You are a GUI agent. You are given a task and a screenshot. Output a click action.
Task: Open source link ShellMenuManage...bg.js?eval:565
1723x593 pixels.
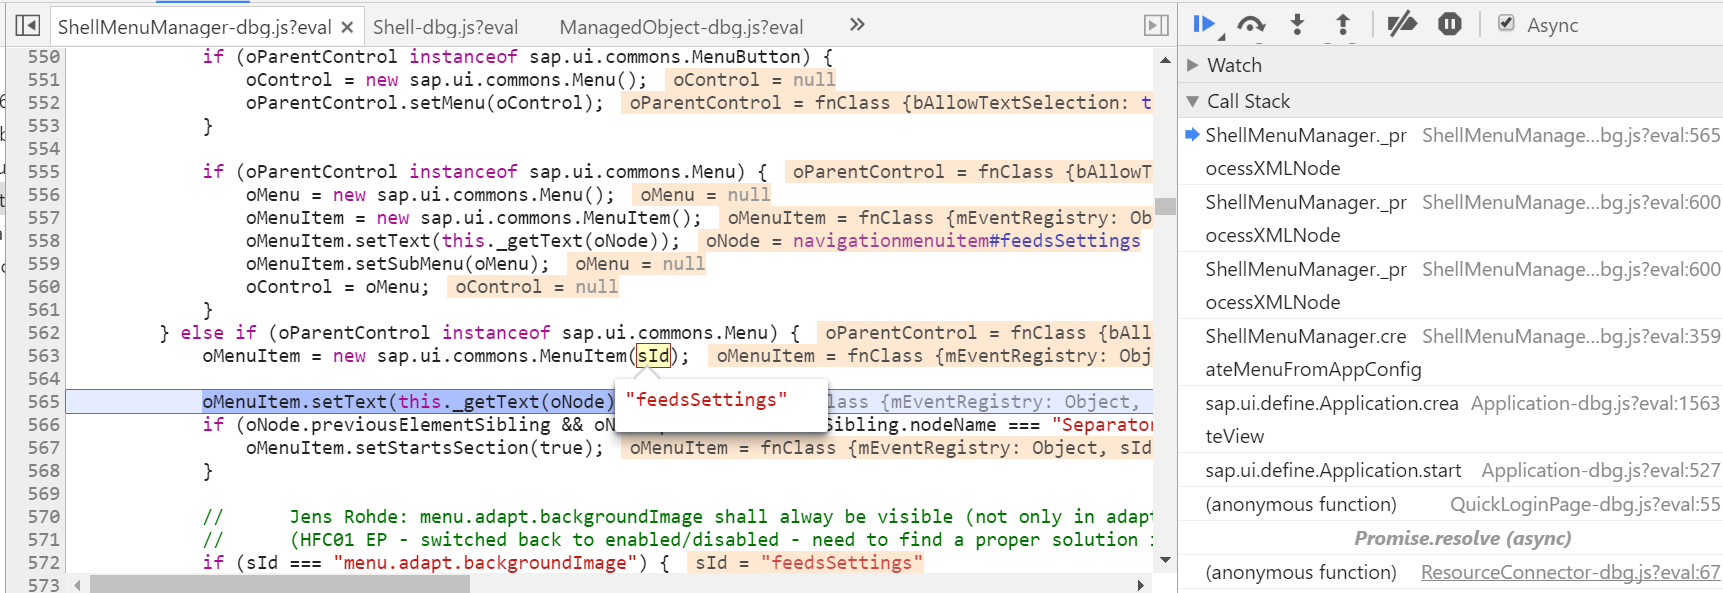1571,135
